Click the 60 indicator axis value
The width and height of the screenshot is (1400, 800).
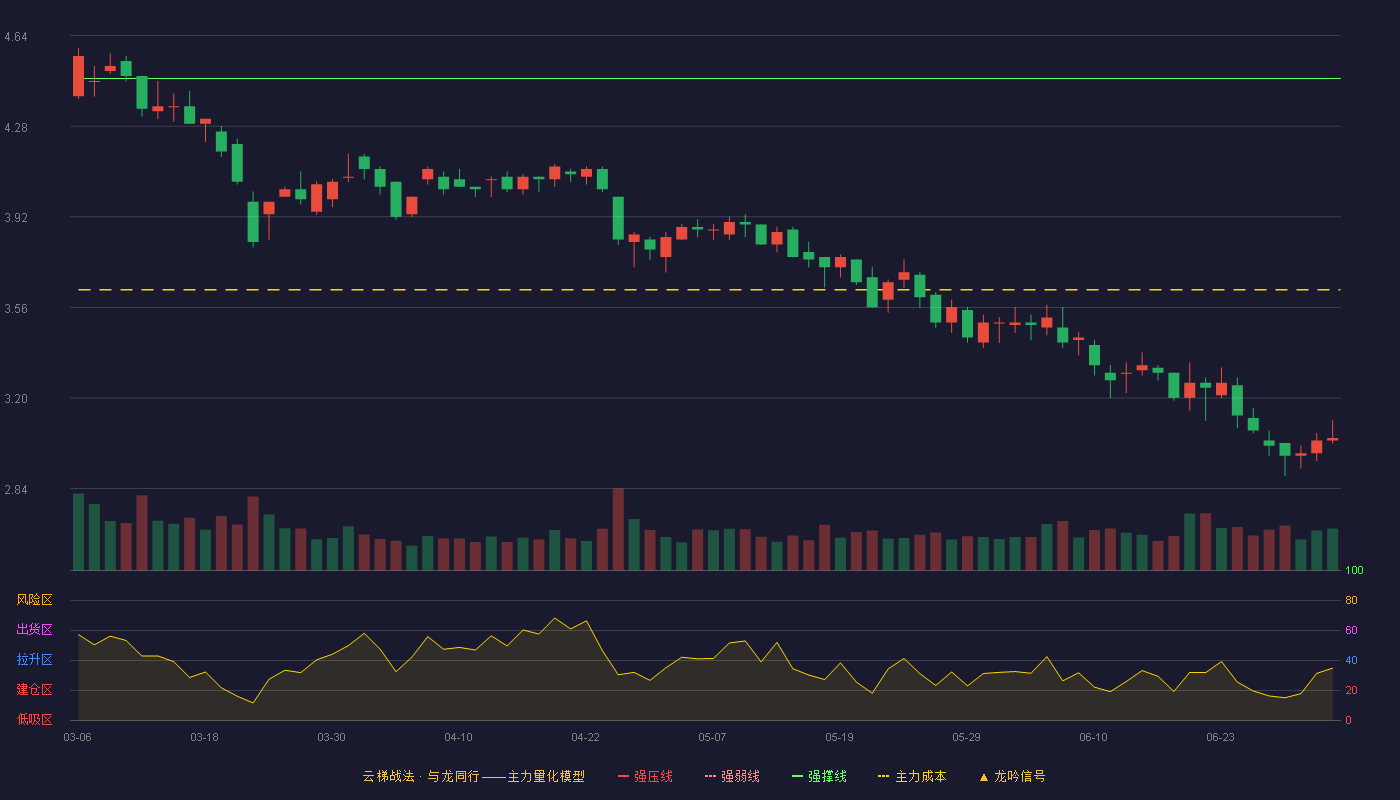tap(1351, 630)
